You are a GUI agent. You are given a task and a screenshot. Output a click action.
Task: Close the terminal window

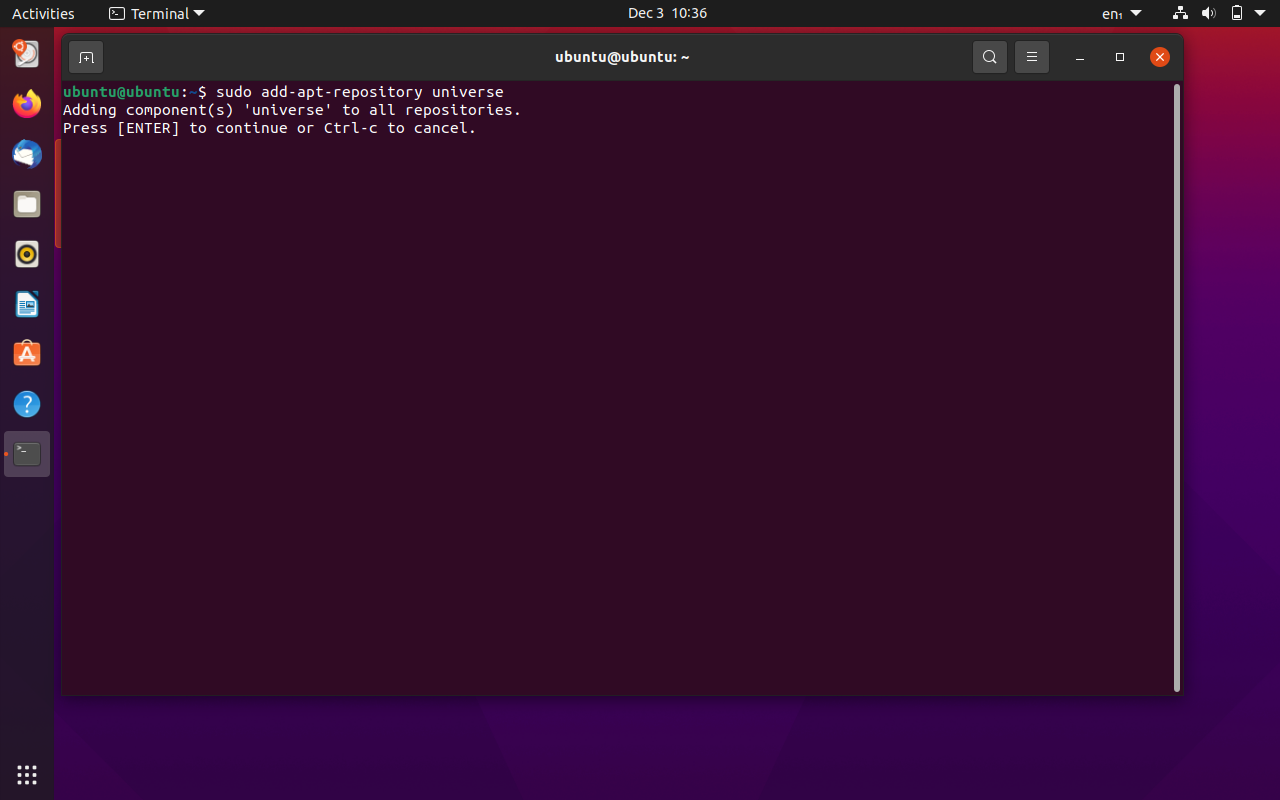pyautogui.click(x=1160, y=57)
